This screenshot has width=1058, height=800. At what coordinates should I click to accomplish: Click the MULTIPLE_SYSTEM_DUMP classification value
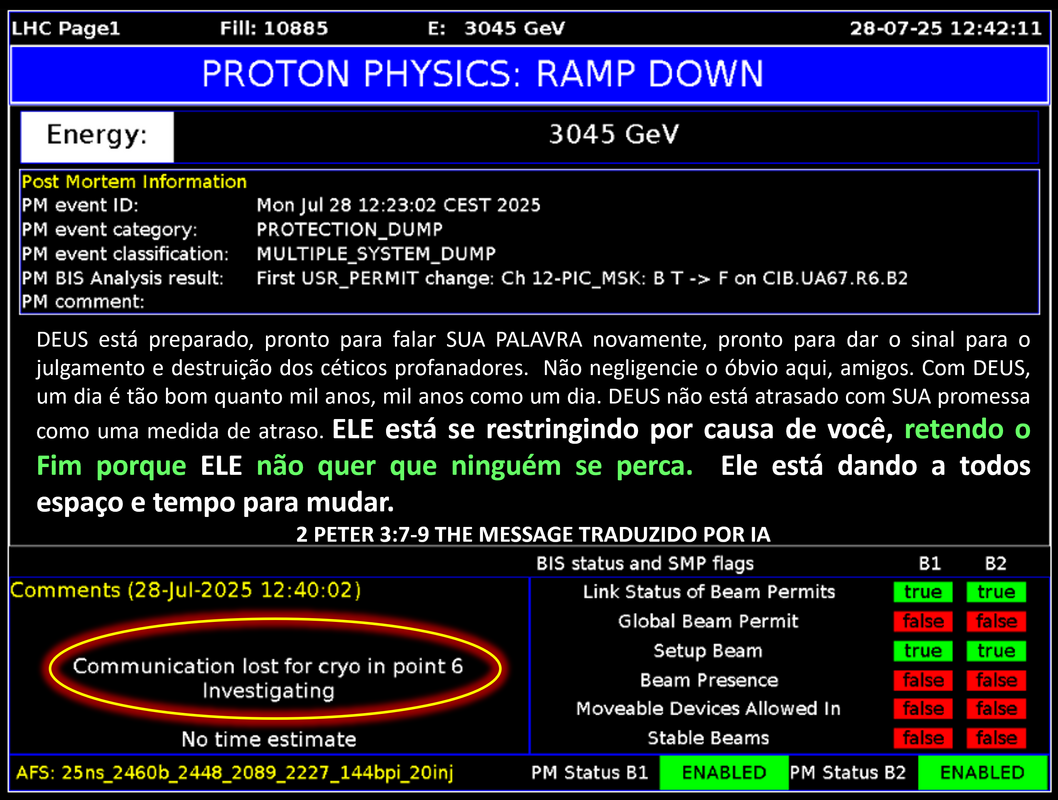(375, 253)
